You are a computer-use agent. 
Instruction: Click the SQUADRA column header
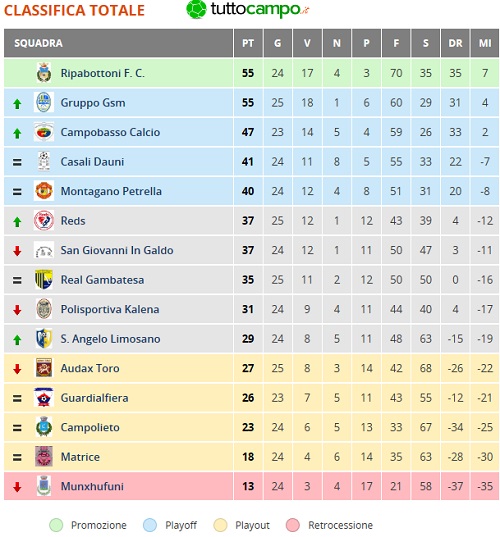[118, 43]
